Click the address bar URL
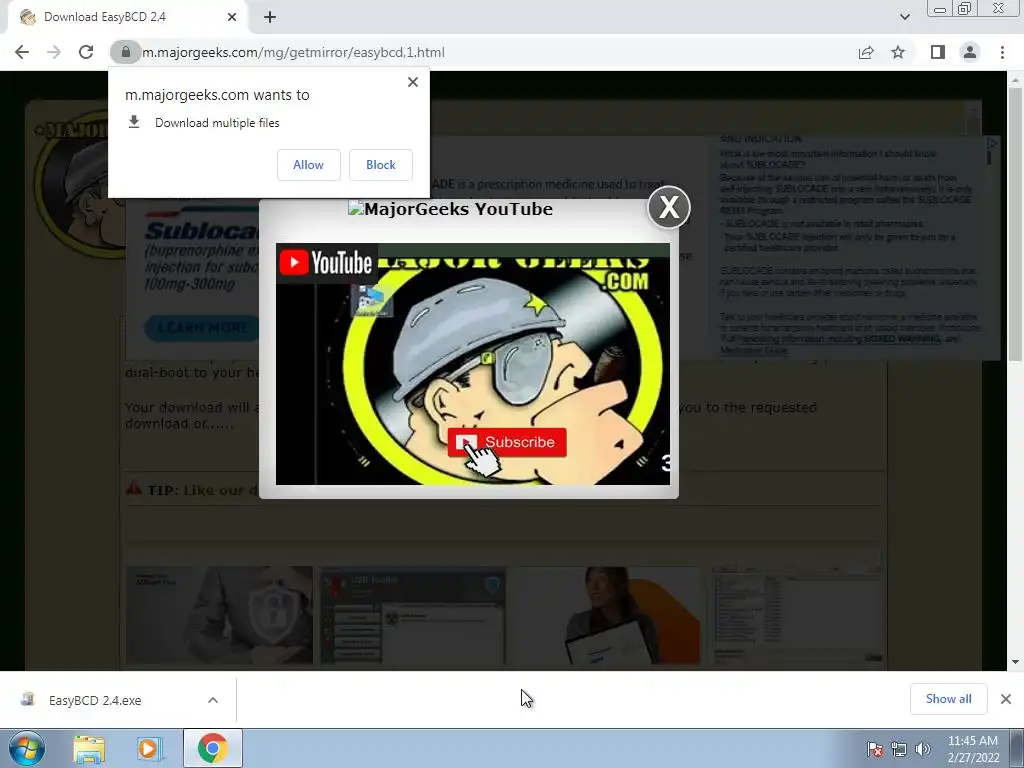Screen dimensions: 1024x768 [293, 52]
